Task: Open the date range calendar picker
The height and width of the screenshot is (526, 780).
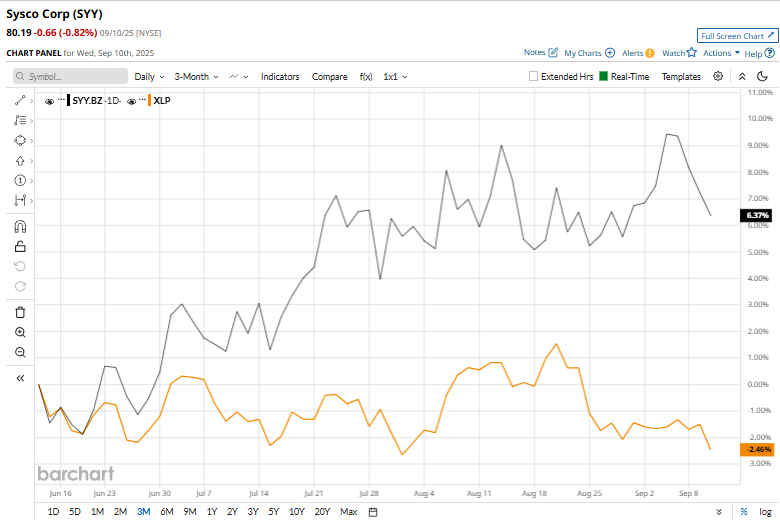Action: click(x=373, y=512)
